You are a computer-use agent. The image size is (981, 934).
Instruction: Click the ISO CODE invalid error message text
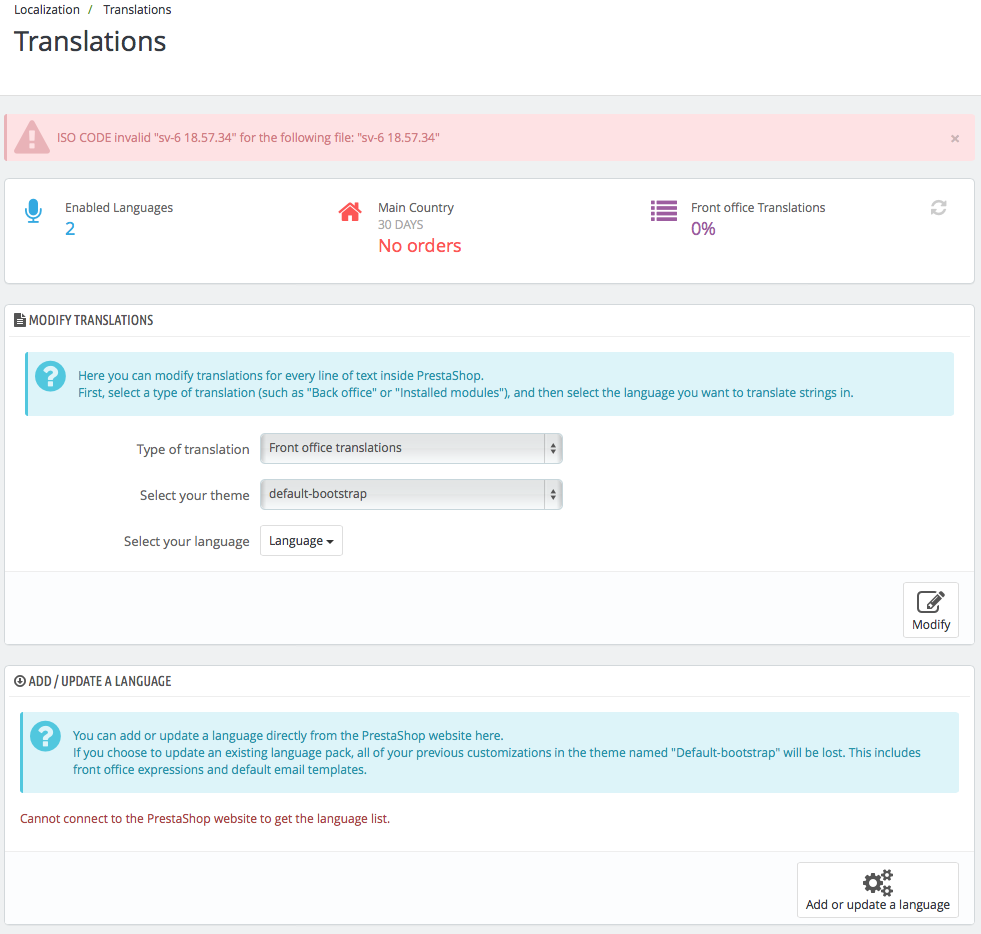point(248,138)
